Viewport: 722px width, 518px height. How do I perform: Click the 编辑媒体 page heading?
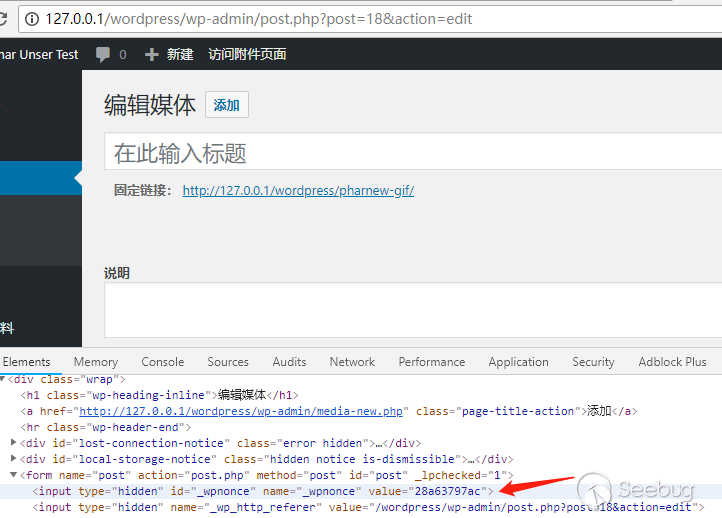tap(150, 105)
